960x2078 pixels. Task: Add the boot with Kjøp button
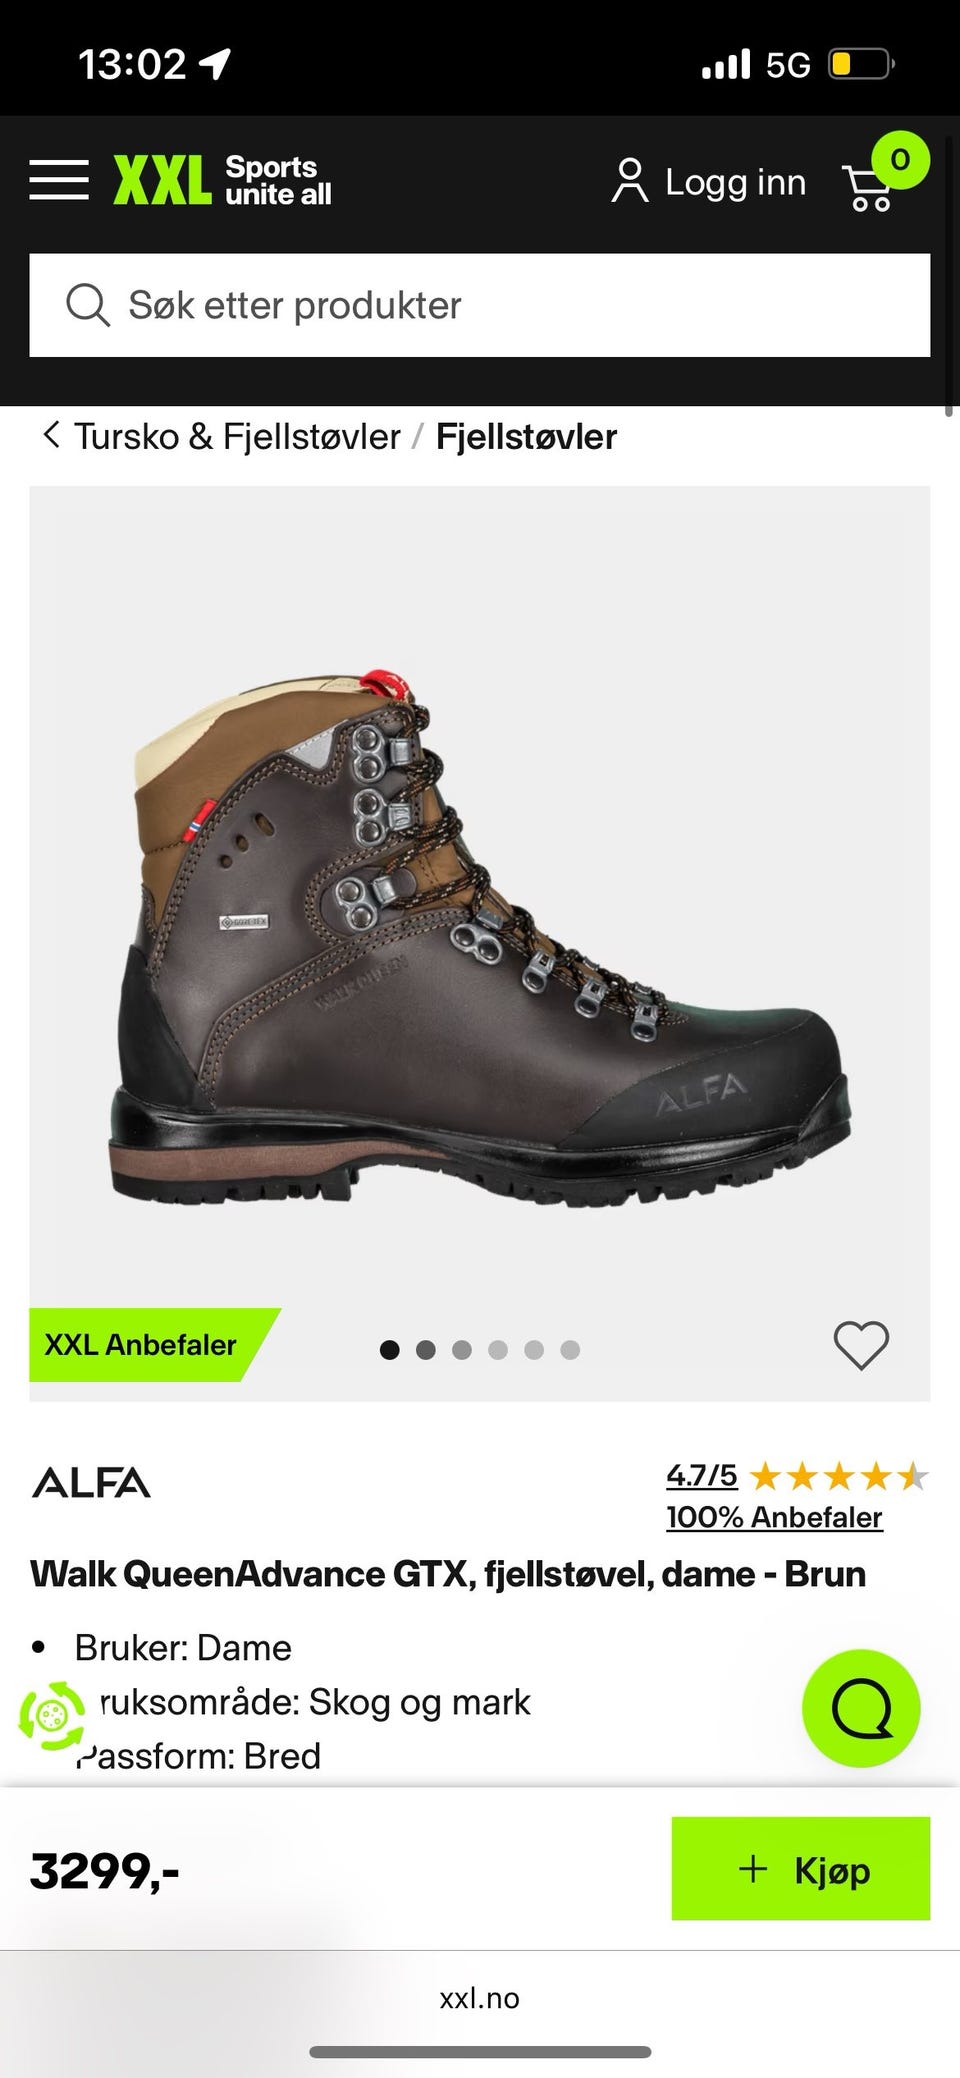coord(801,1868)
